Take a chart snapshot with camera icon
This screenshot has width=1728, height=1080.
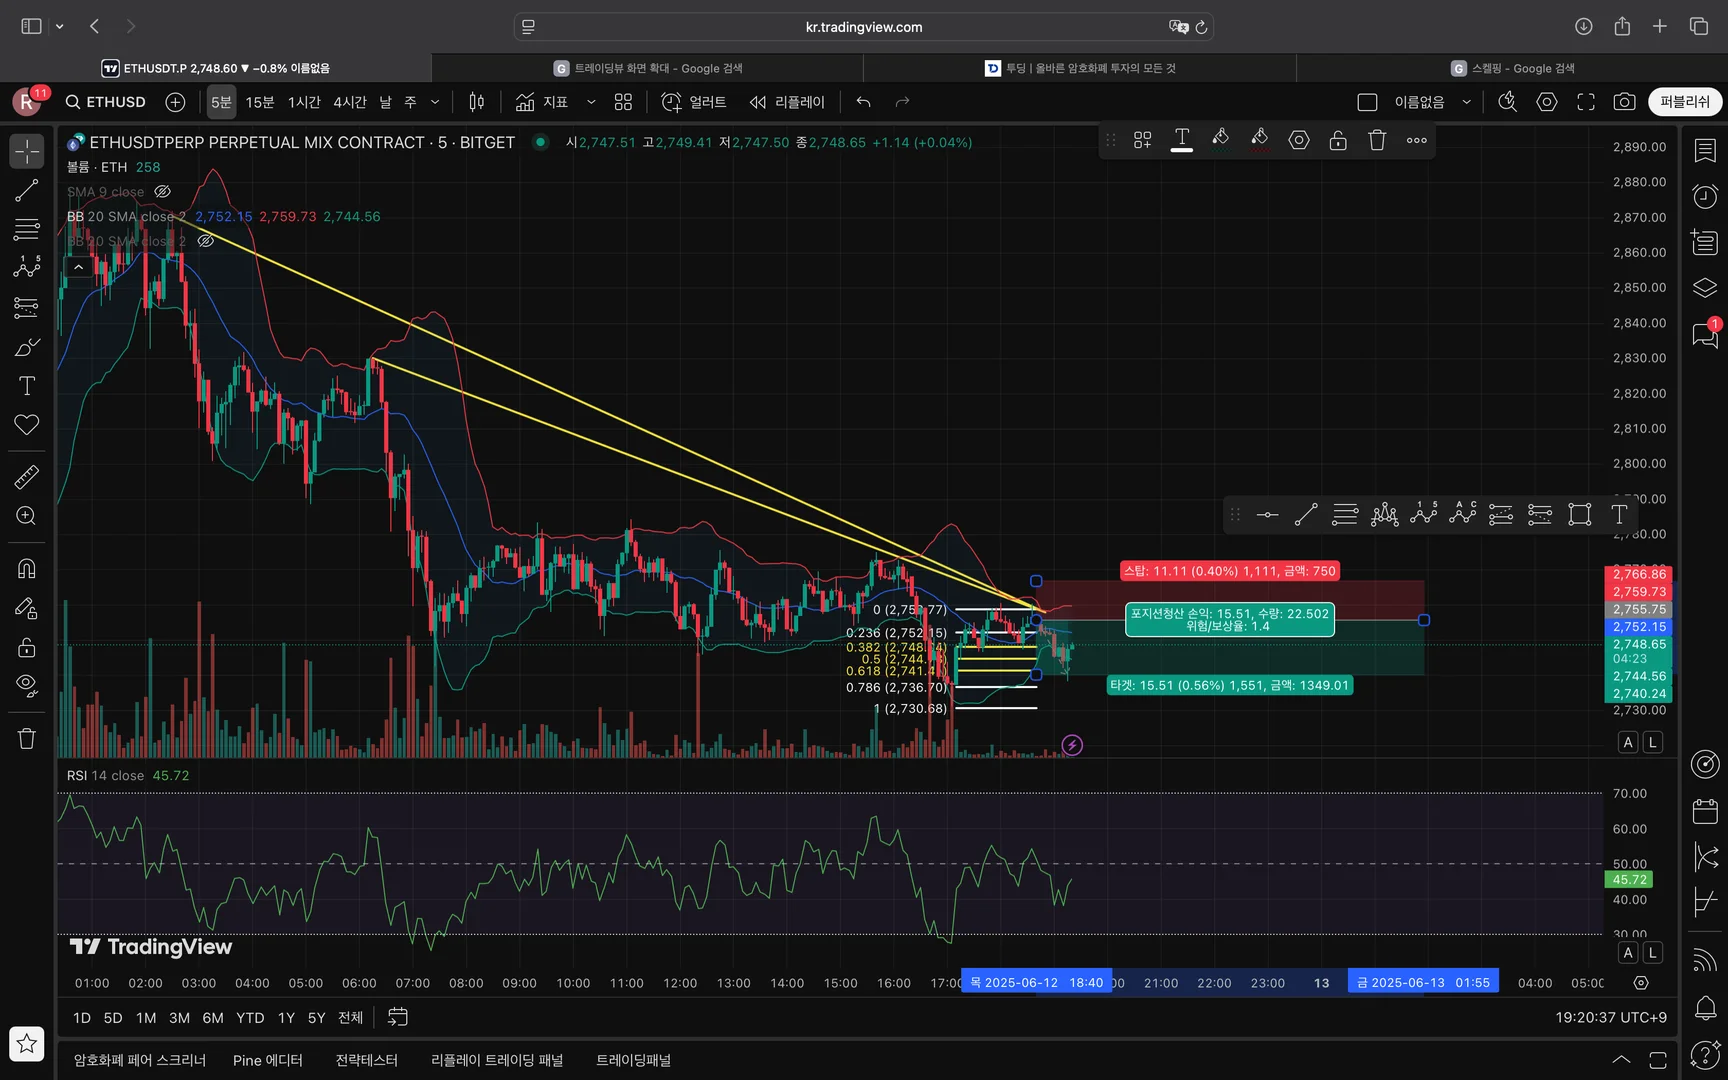1625,102
